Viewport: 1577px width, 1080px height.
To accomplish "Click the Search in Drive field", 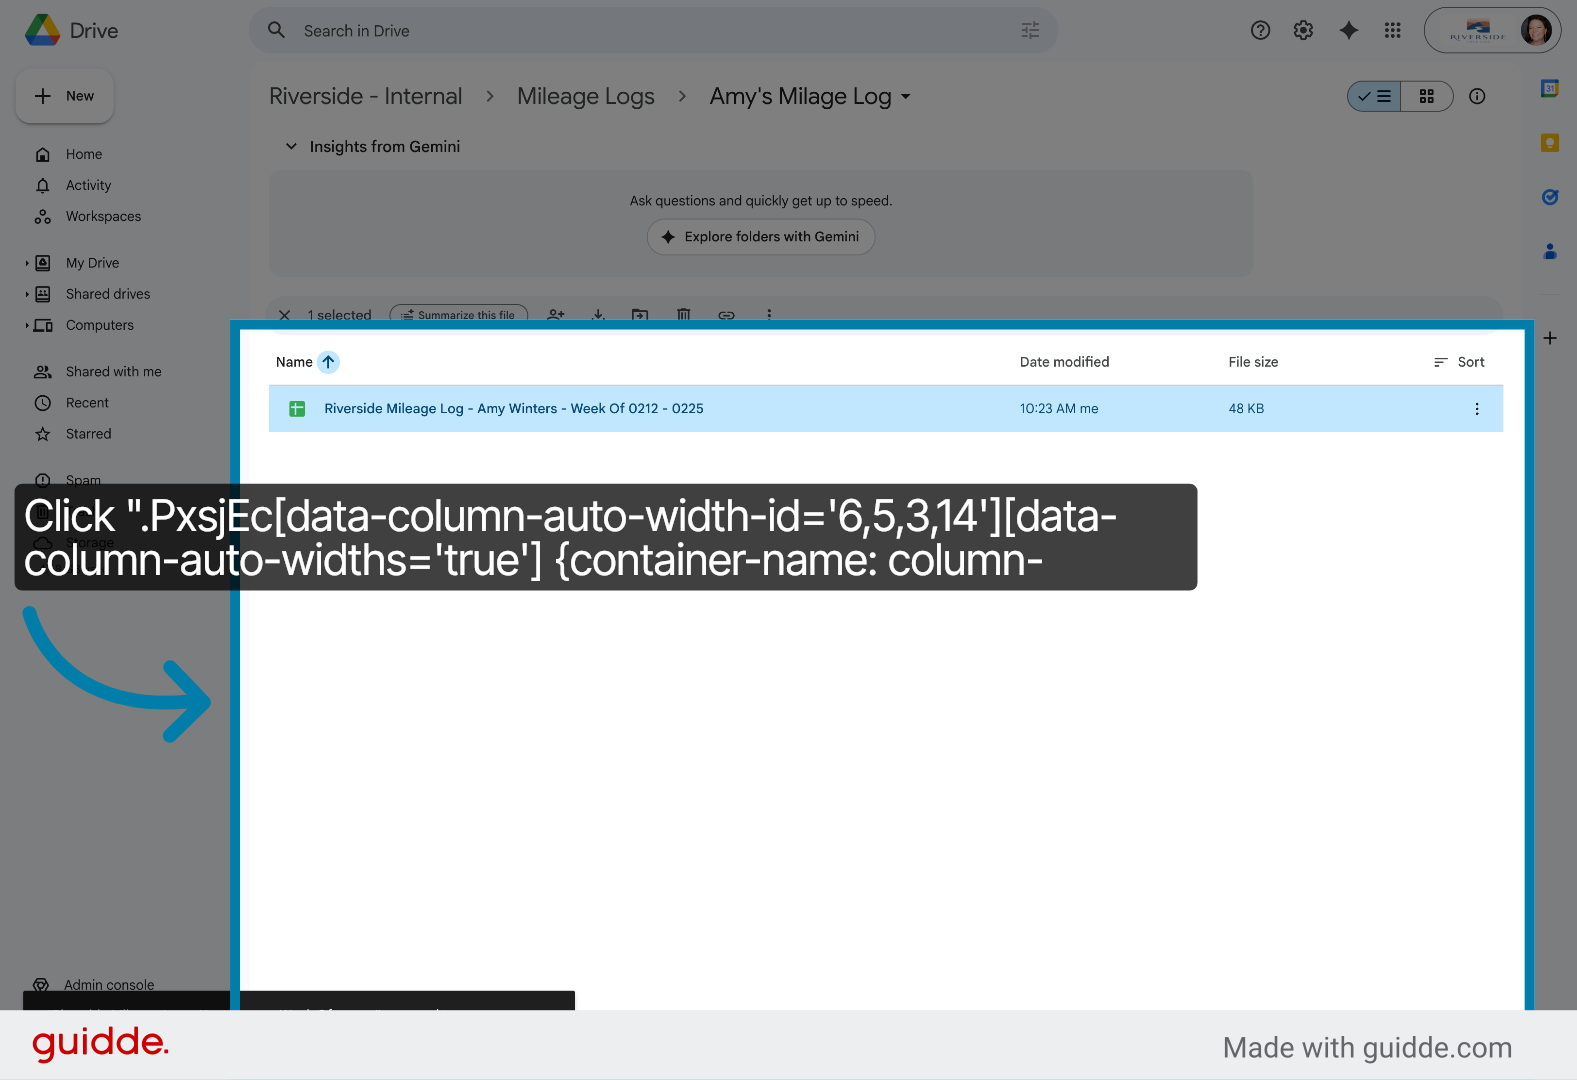I will [653, 31].
